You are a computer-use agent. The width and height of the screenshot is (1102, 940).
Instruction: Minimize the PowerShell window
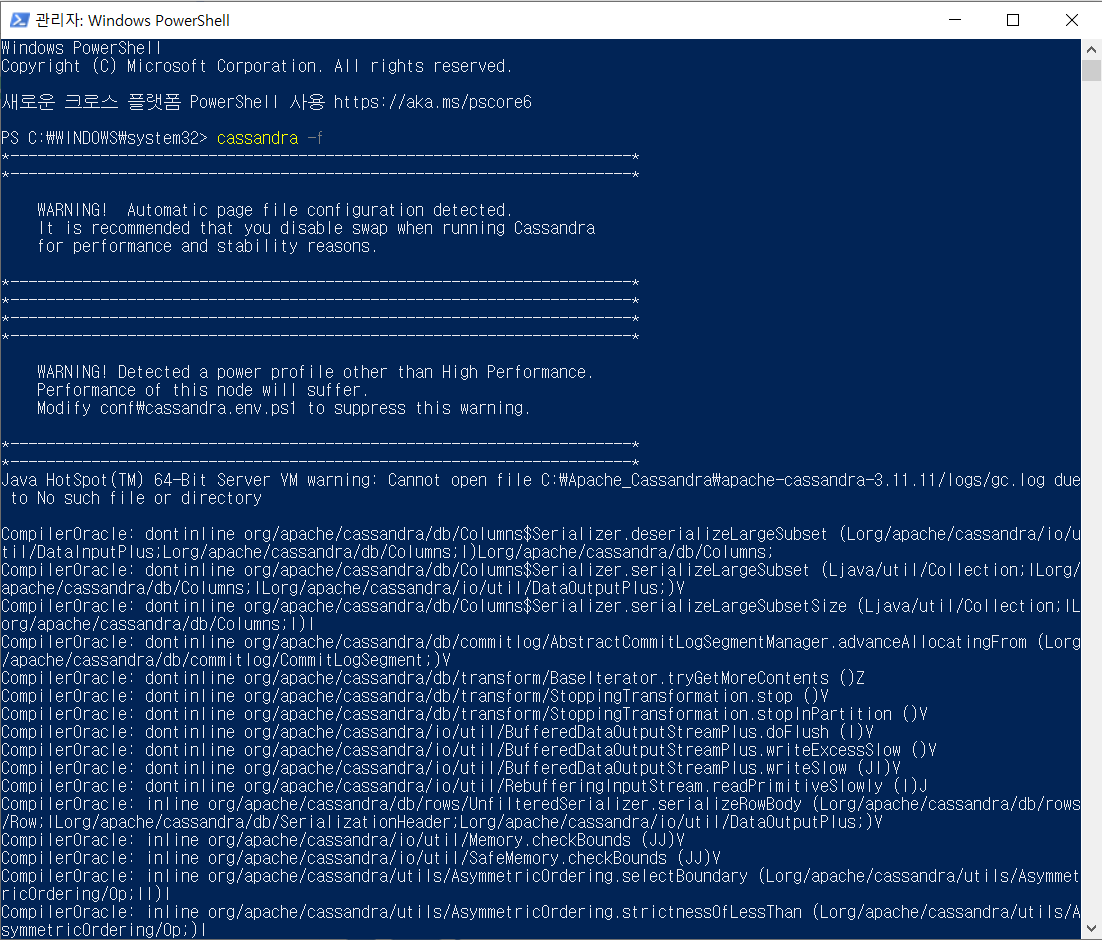pos(954,20)
